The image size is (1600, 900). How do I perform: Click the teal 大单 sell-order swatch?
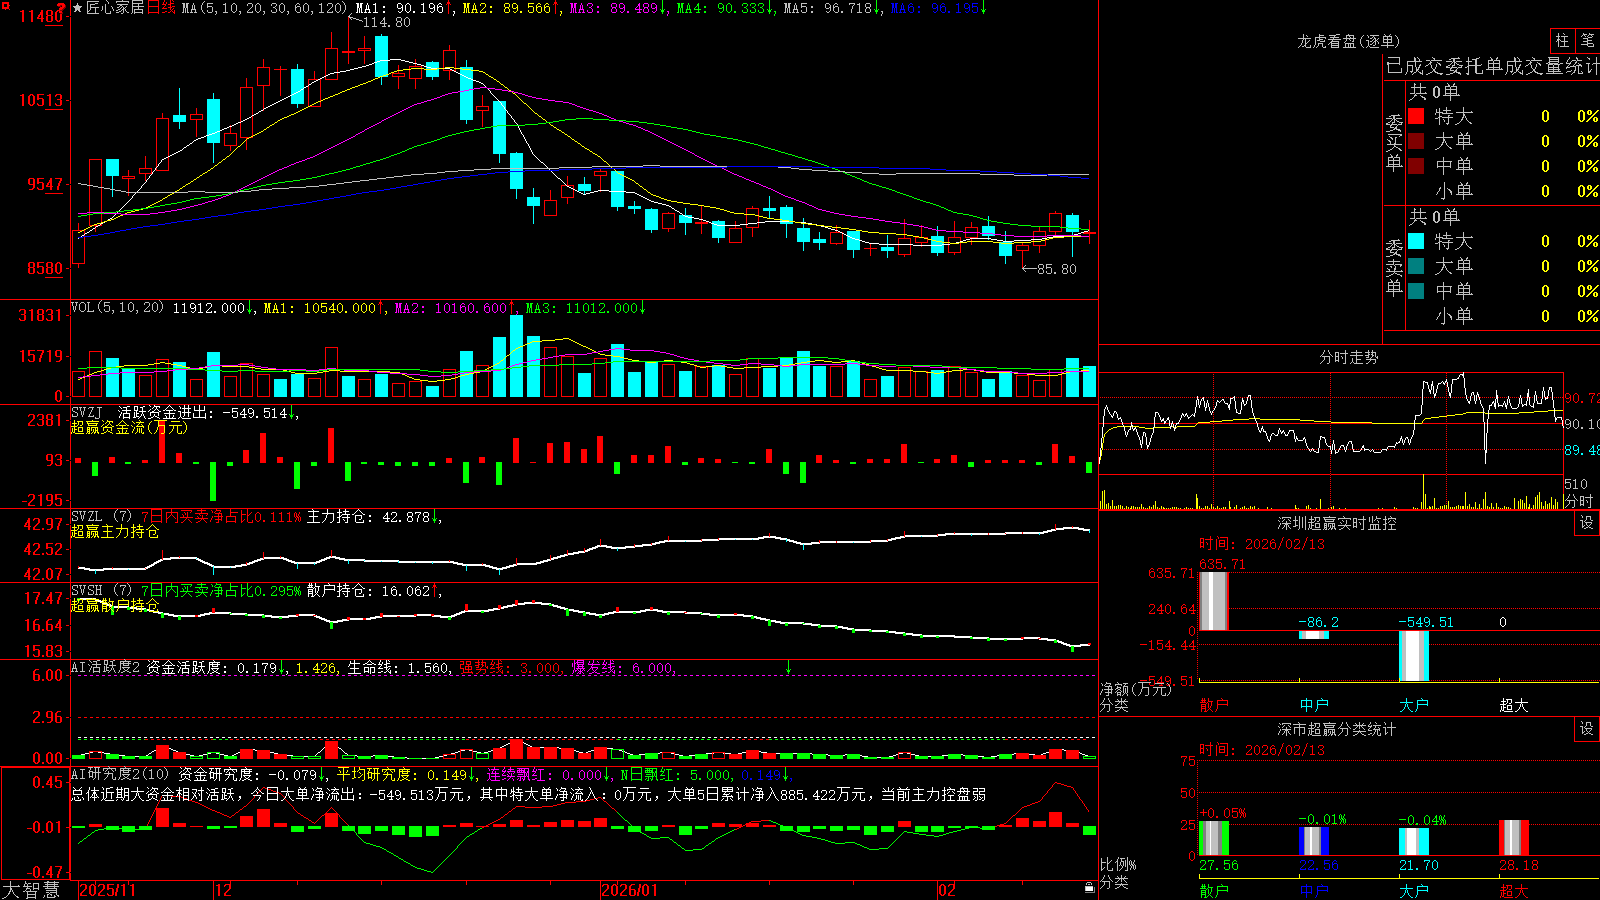click(x=1416, y=266)
